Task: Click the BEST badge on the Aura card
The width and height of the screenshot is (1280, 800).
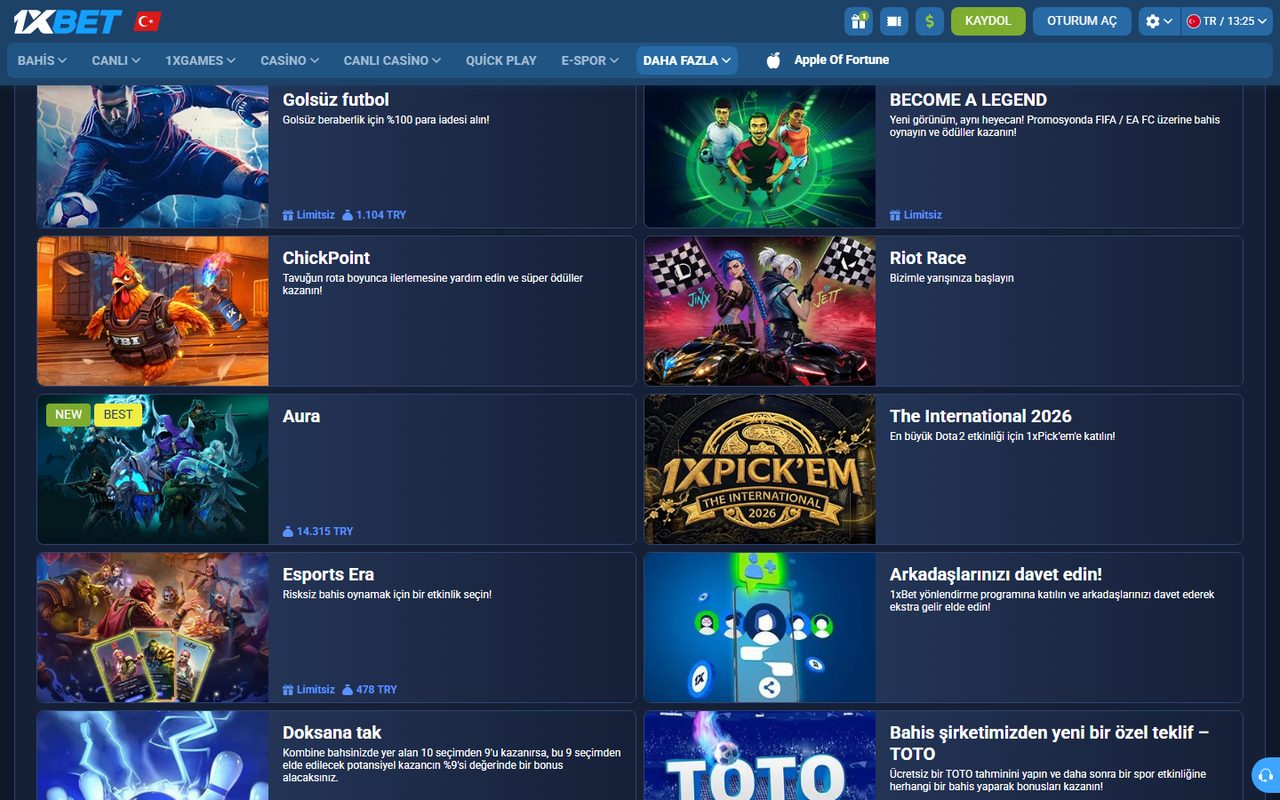Action: click(x=118, y=415)
